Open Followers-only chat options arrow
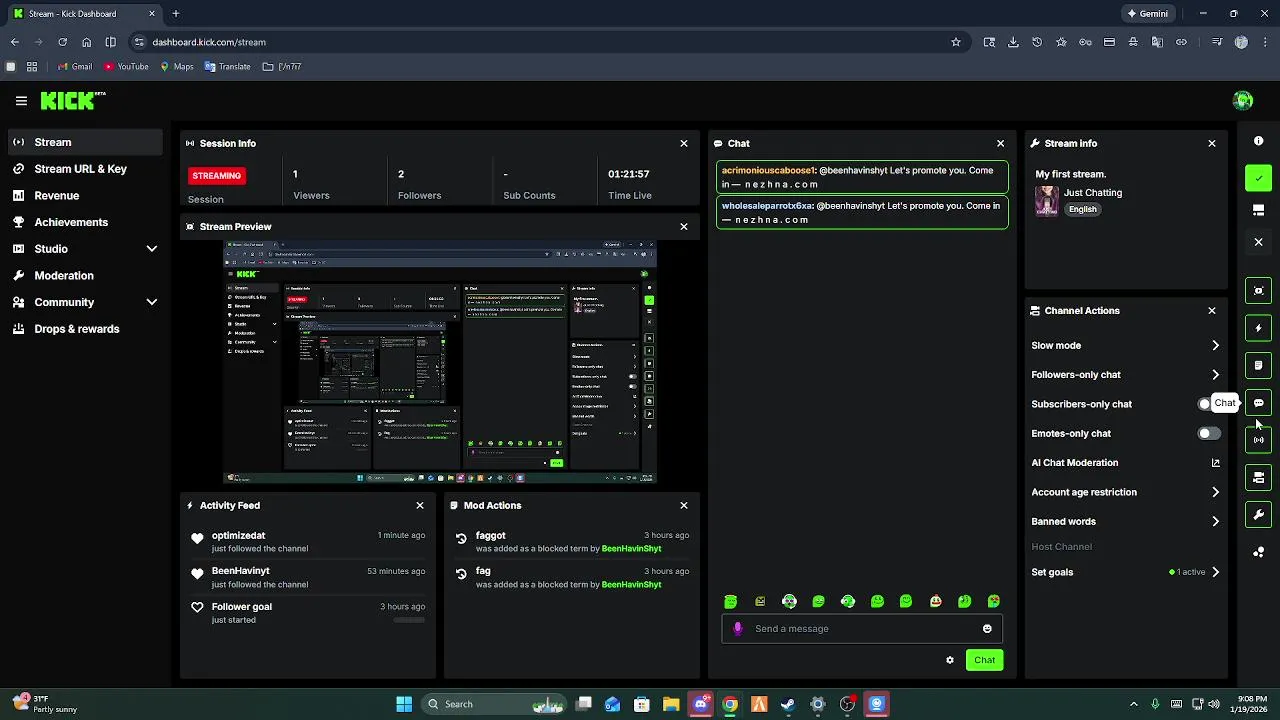This screenshot has width=1280, height=720. tap(1215, 375)
